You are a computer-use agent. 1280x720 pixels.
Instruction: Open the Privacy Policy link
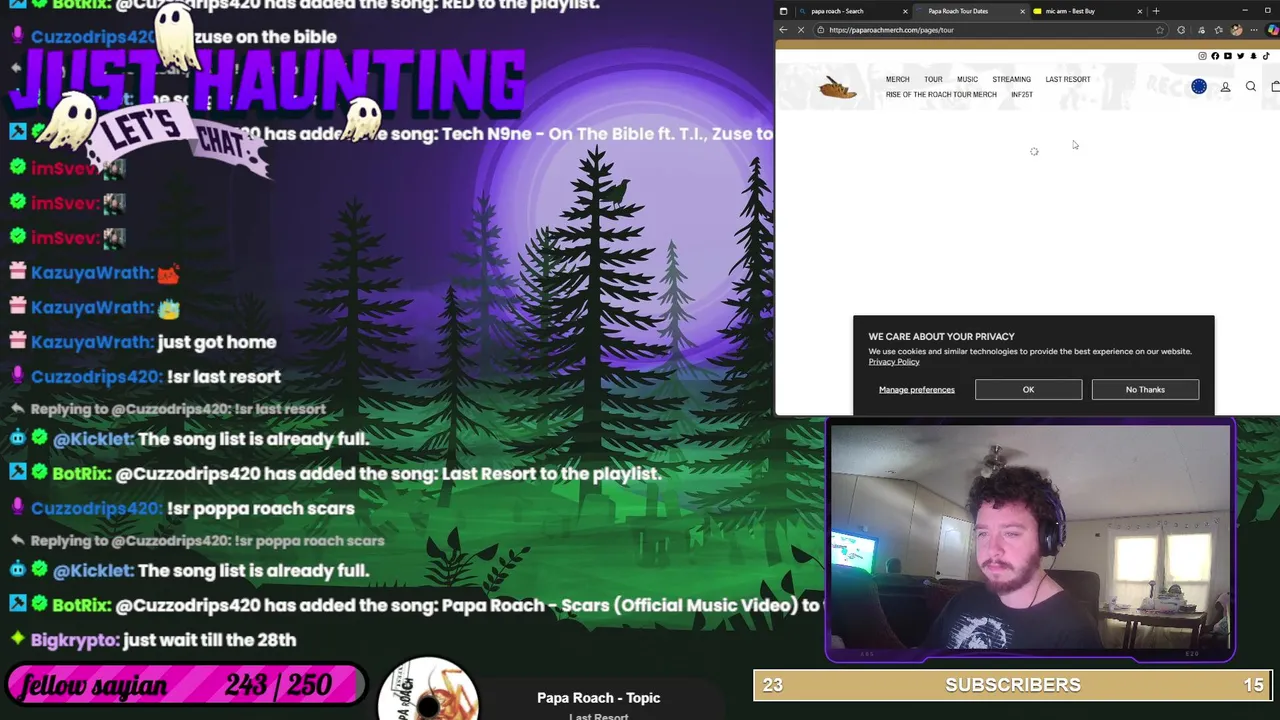(x=894, y=362)
